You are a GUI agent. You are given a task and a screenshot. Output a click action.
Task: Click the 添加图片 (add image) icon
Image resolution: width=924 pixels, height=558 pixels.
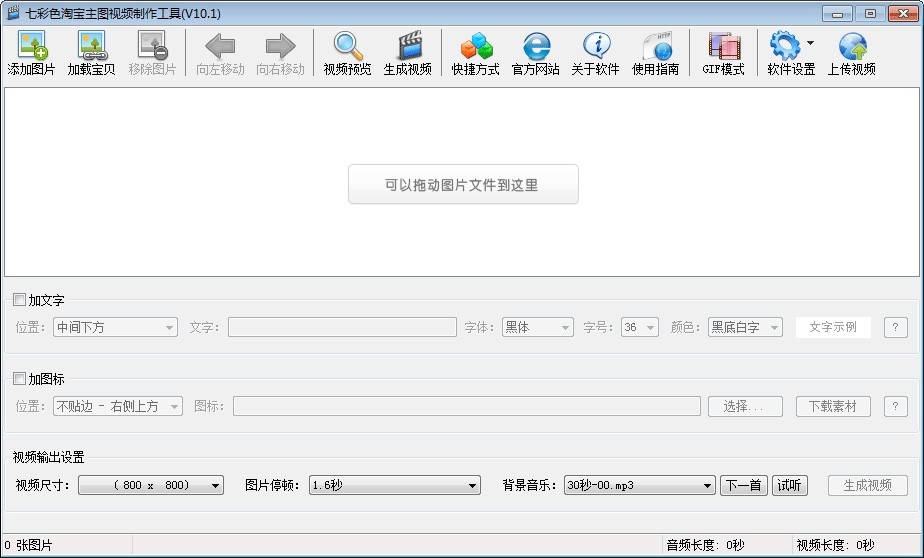[32, 47]
